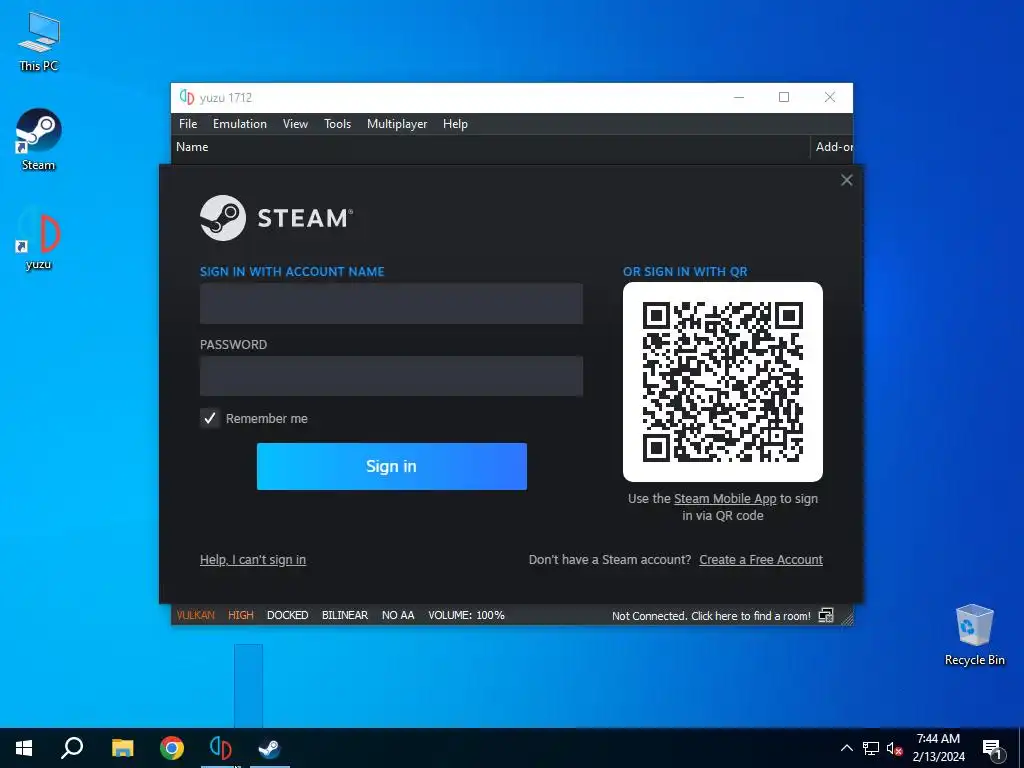Image resolution: width=1024 pixels, height=768 pixels.
Task: Click the Steam password input field
Action: (x=391, y=376)
